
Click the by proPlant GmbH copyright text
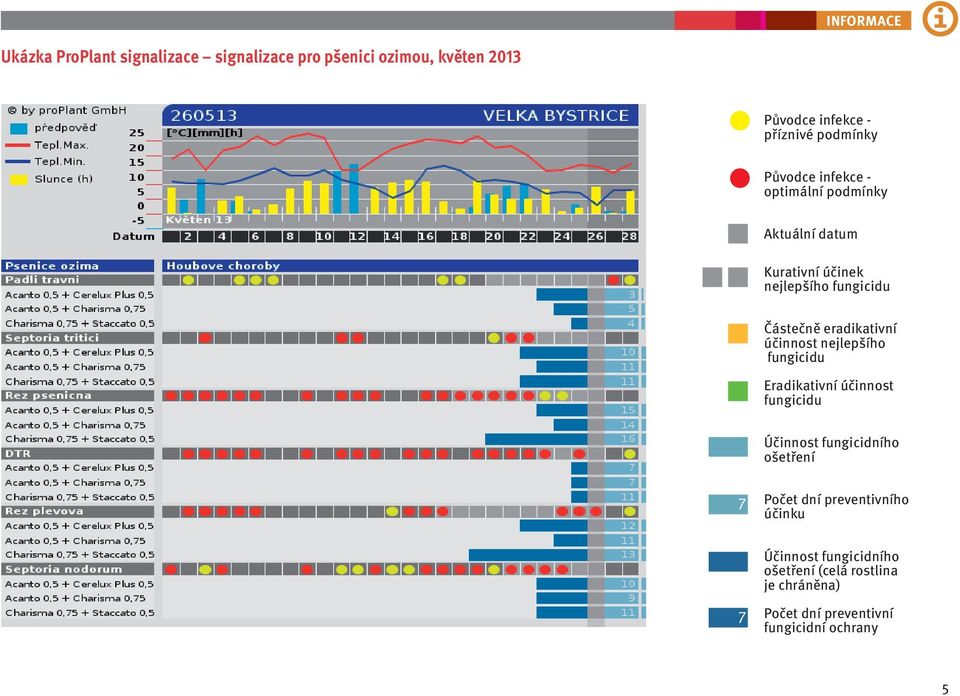[x=67, y=110]
